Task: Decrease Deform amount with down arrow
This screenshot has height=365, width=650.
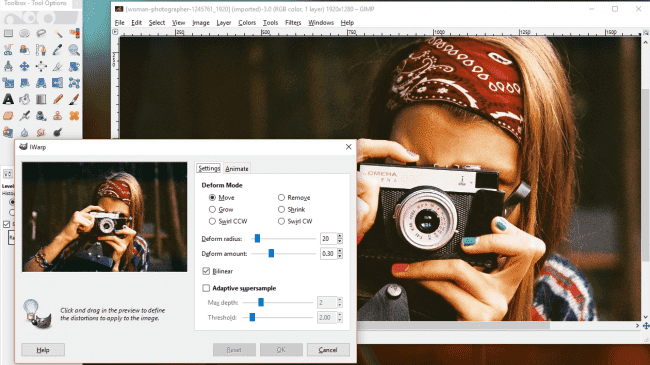Action: pos(340,256)
